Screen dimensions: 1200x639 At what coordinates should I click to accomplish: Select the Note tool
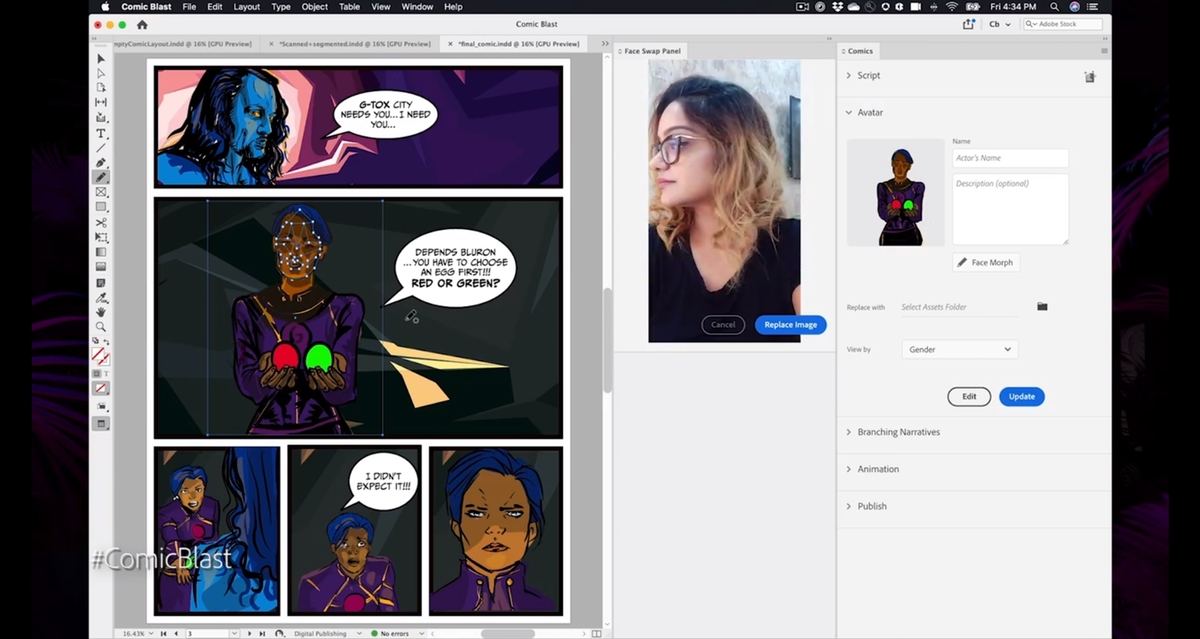coord(101,282)
